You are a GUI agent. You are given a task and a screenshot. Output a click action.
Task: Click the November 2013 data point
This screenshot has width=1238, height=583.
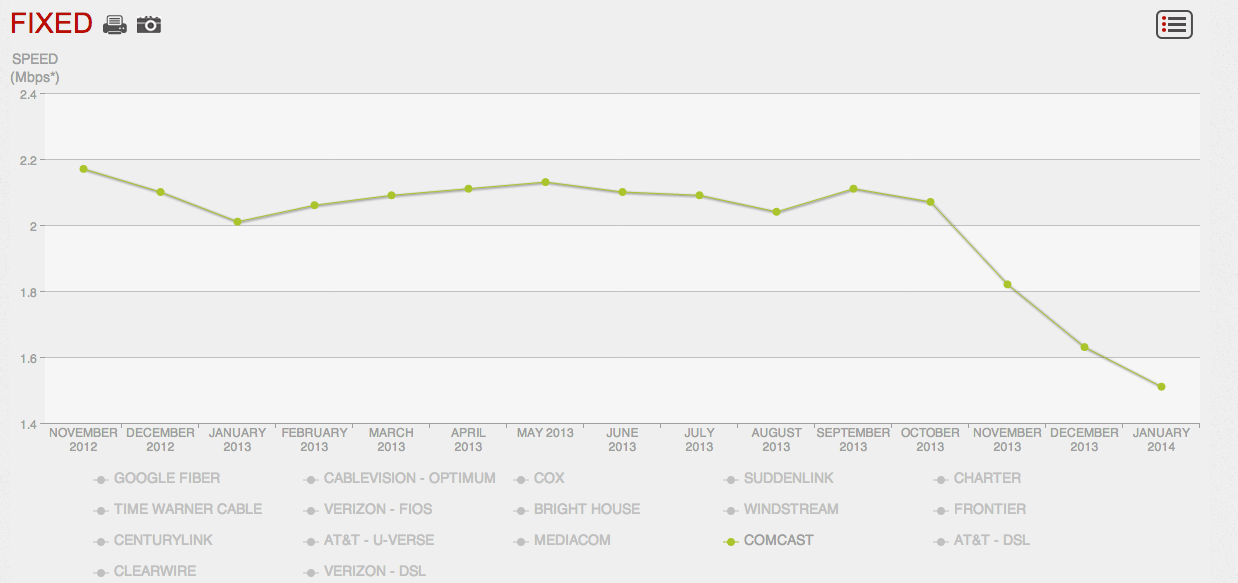(x=1007, y=284)
